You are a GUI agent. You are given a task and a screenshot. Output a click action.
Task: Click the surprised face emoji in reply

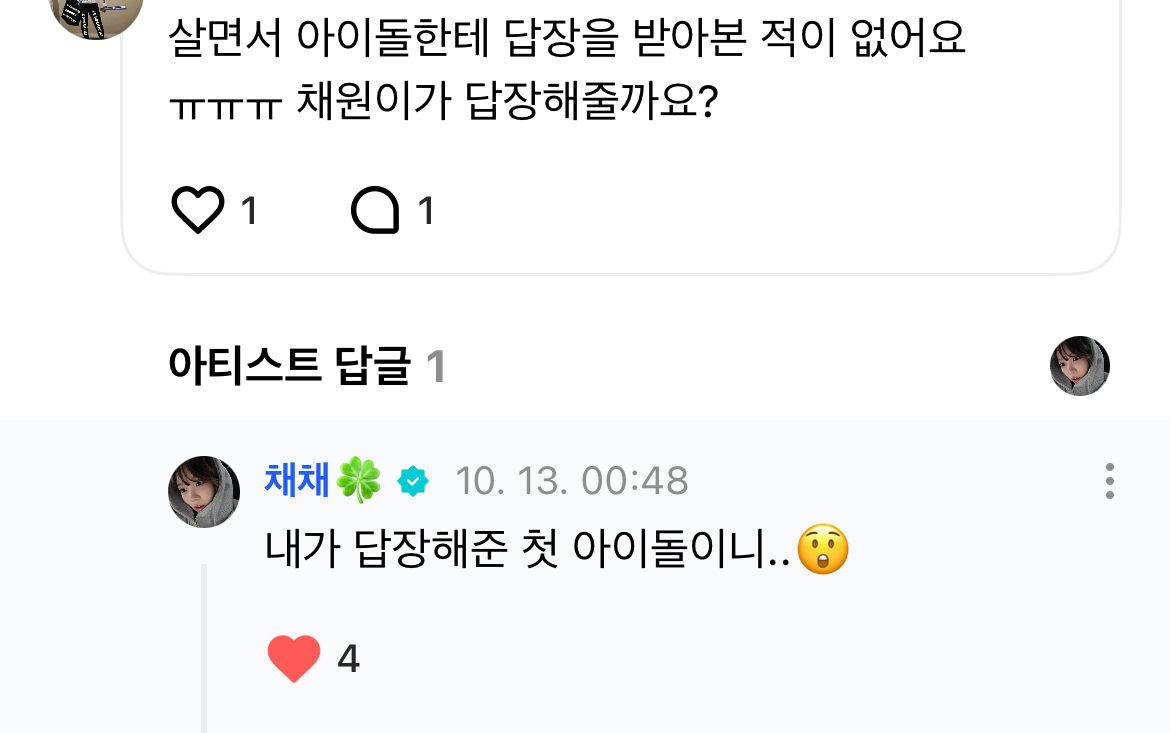(822, 550)
